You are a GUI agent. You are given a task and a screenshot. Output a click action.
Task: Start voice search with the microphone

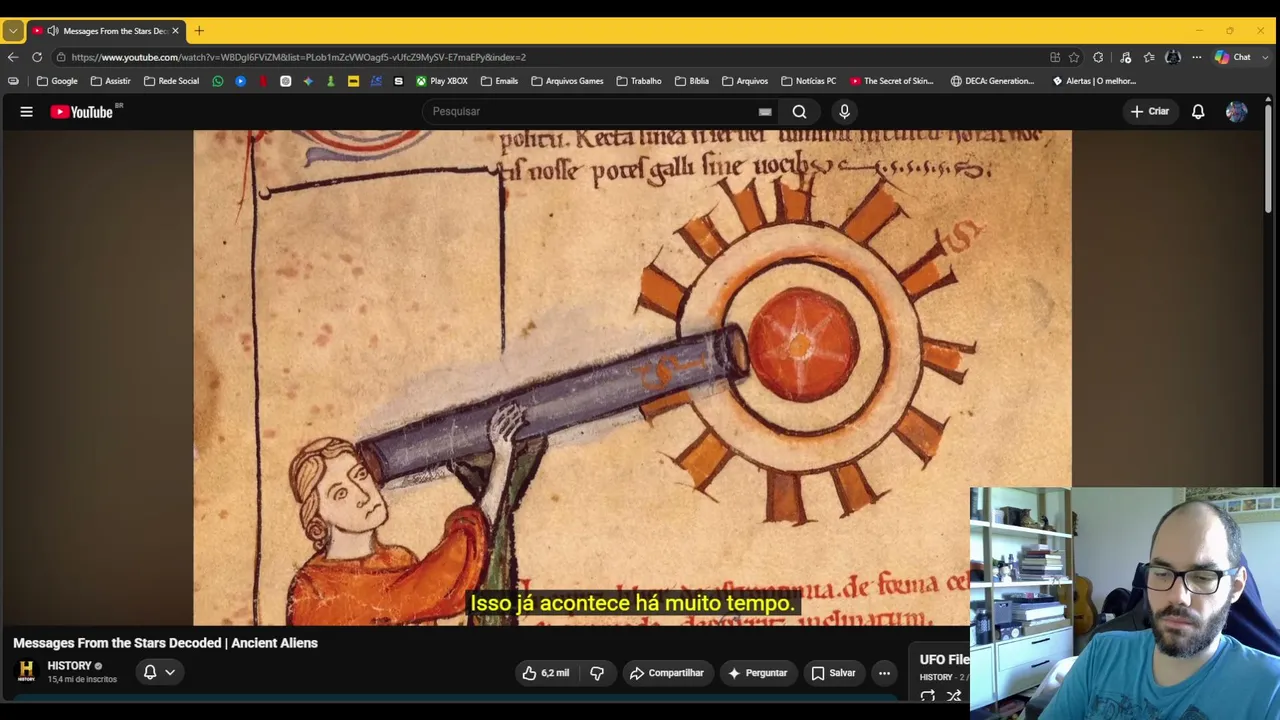click(844, 112)
